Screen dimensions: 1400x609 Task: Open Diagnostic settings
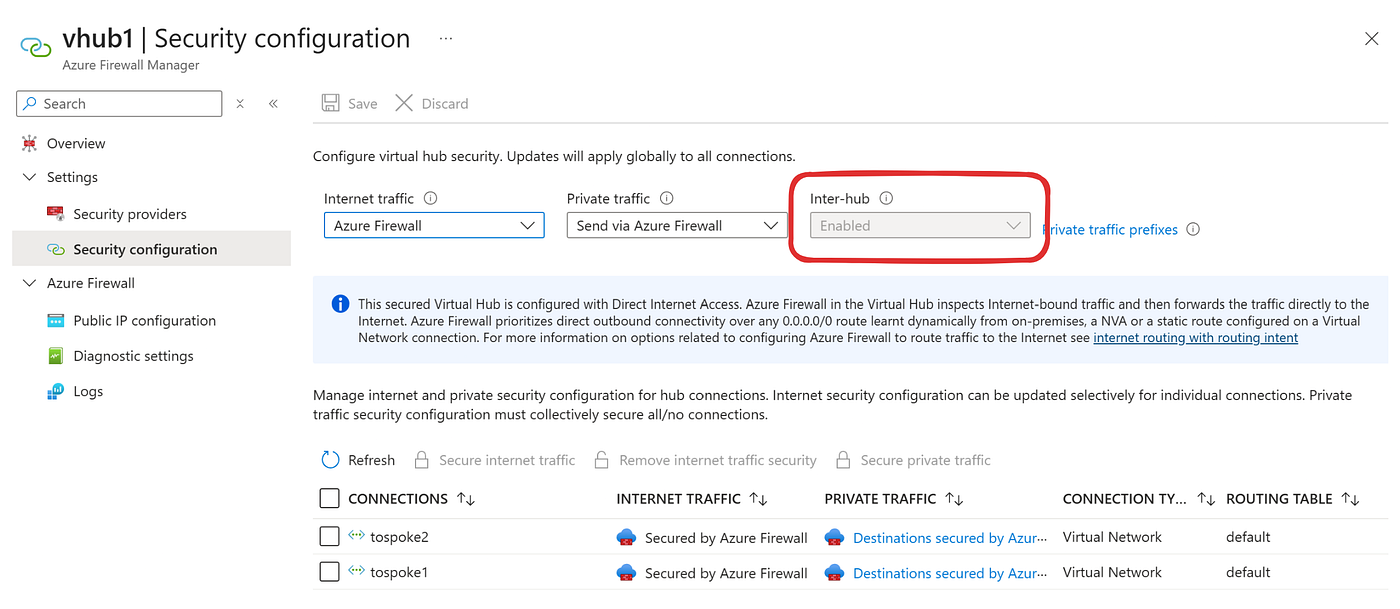pos(133,356)
